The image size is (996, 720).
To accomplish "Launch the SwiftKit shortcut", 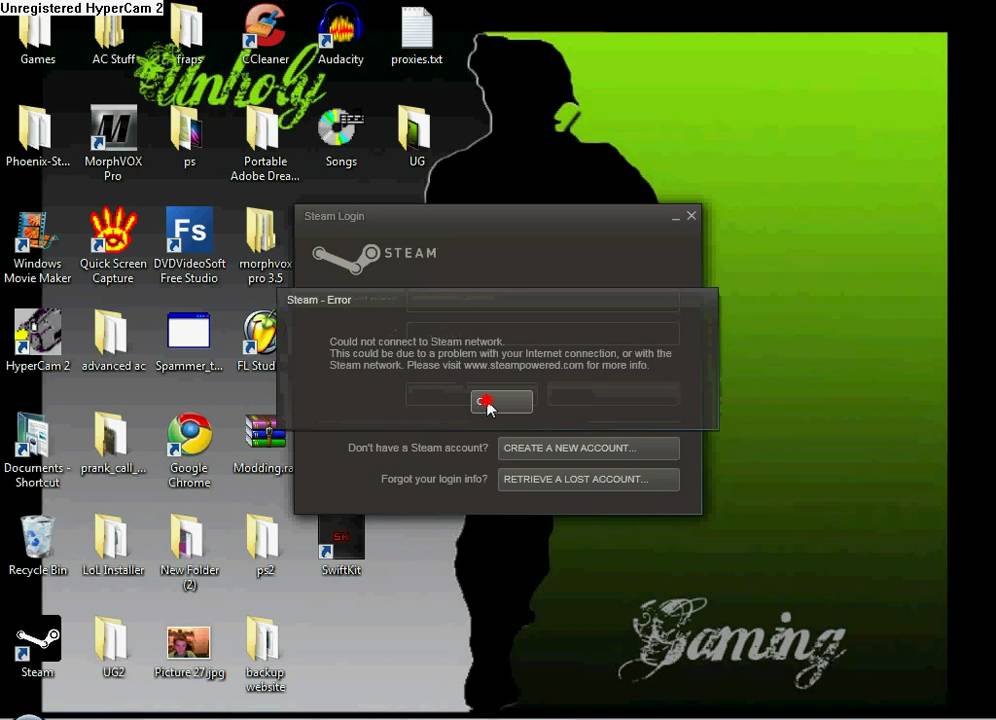I will point(341,545).
